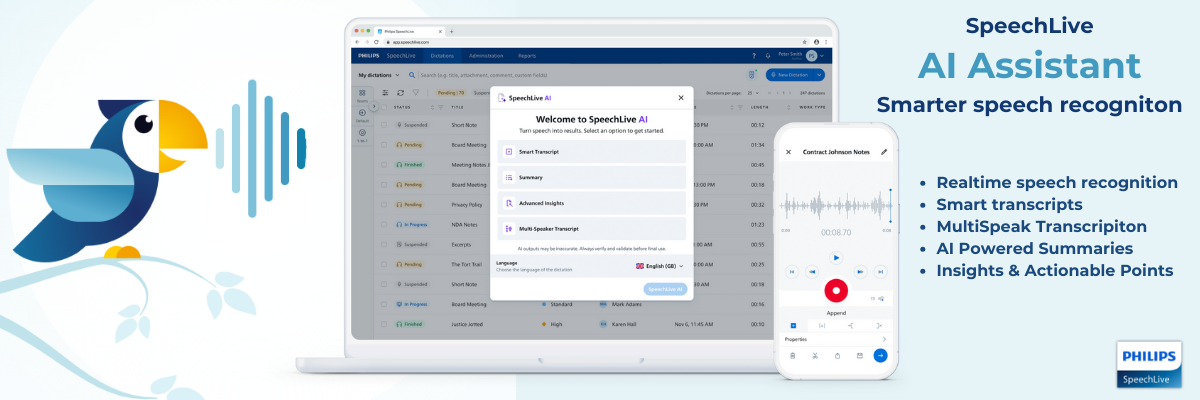Viewport: 1200px width, 400px height.
Task: Expand Properties on the phone app
Action: pyautogui.click(x=836, y=339)
